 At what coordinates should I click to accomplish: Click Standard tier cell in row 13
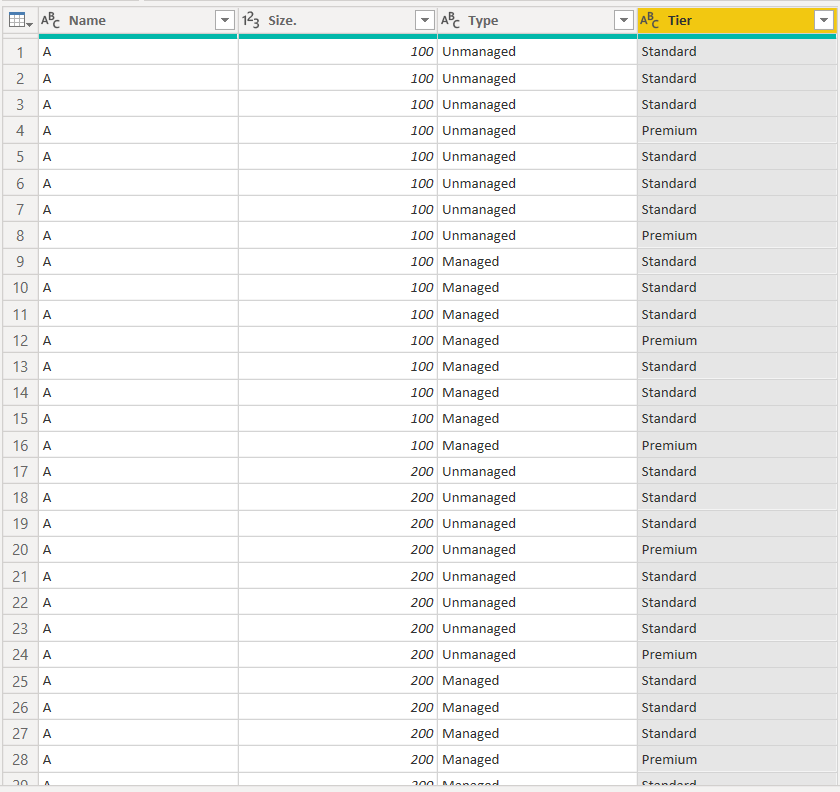pos(737,367)
